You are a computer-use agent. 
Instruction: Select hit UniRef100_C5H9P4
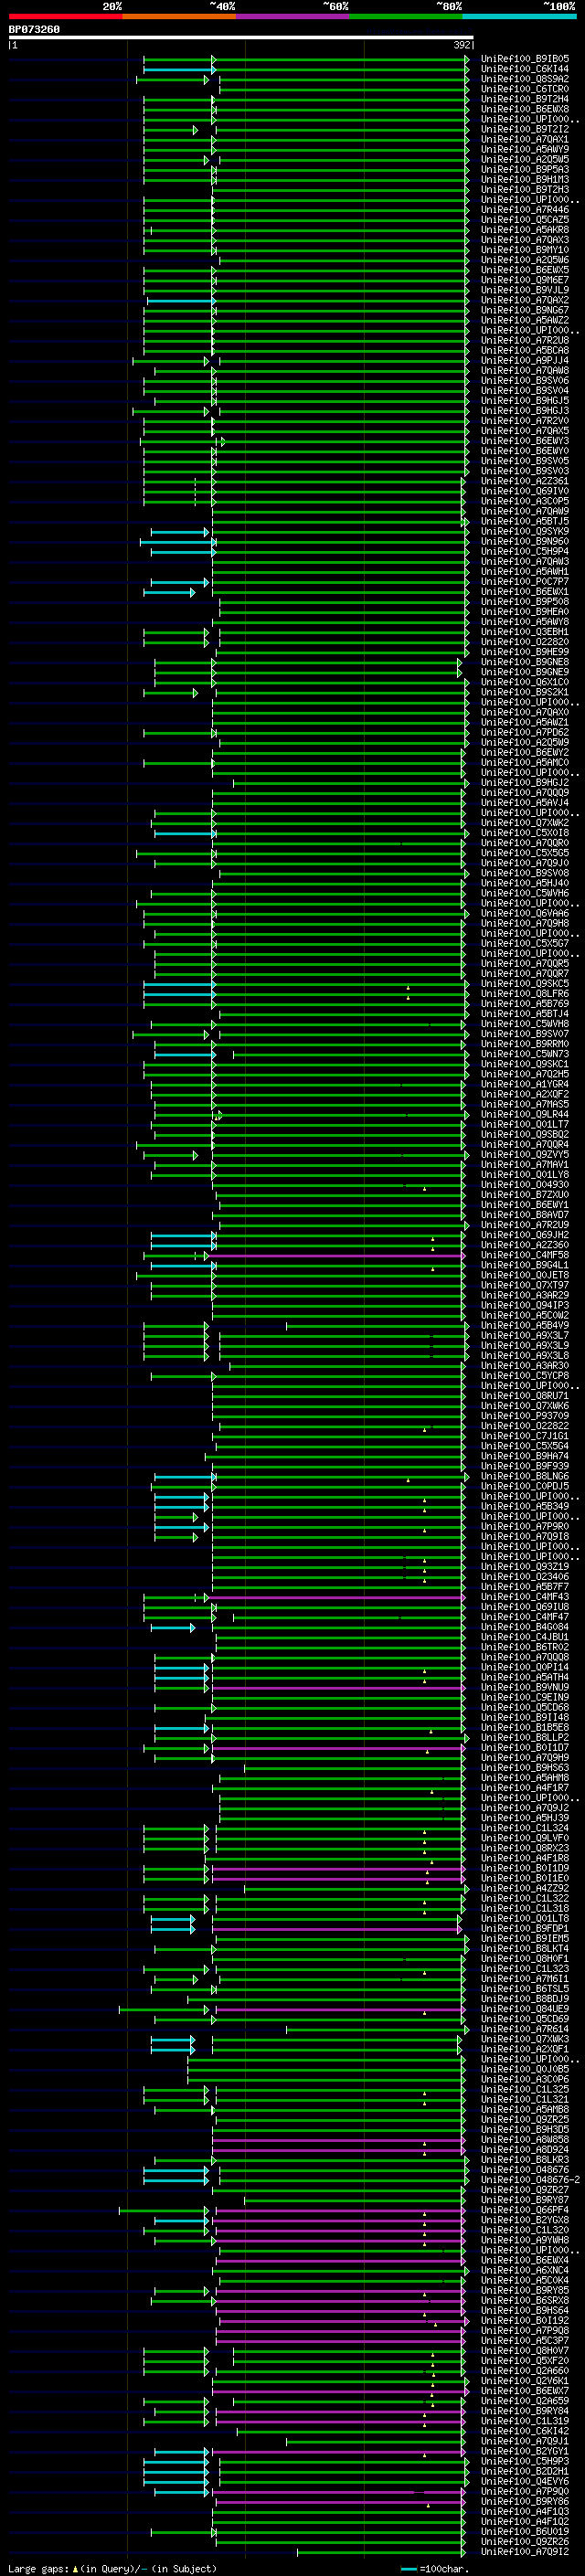click(525, 551)
